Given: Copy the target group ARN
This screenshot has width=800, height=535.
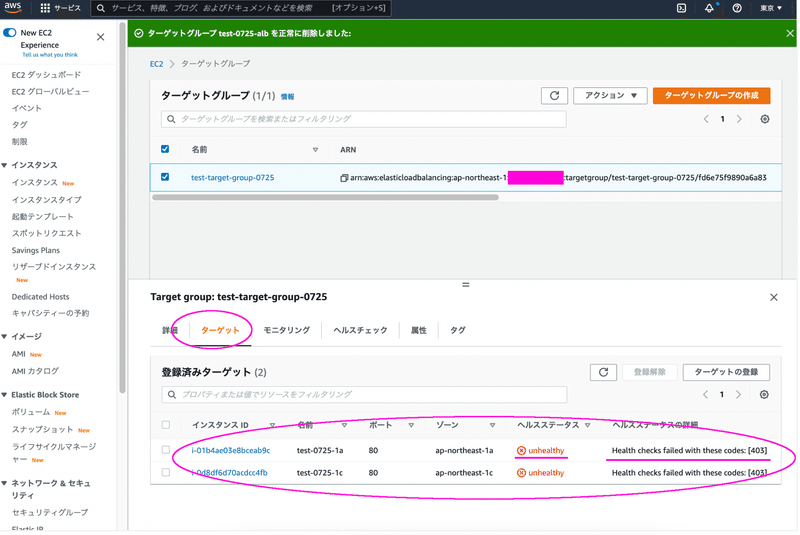Looking at the screenshot, I should pyautogui.click(x=344, y=178).
